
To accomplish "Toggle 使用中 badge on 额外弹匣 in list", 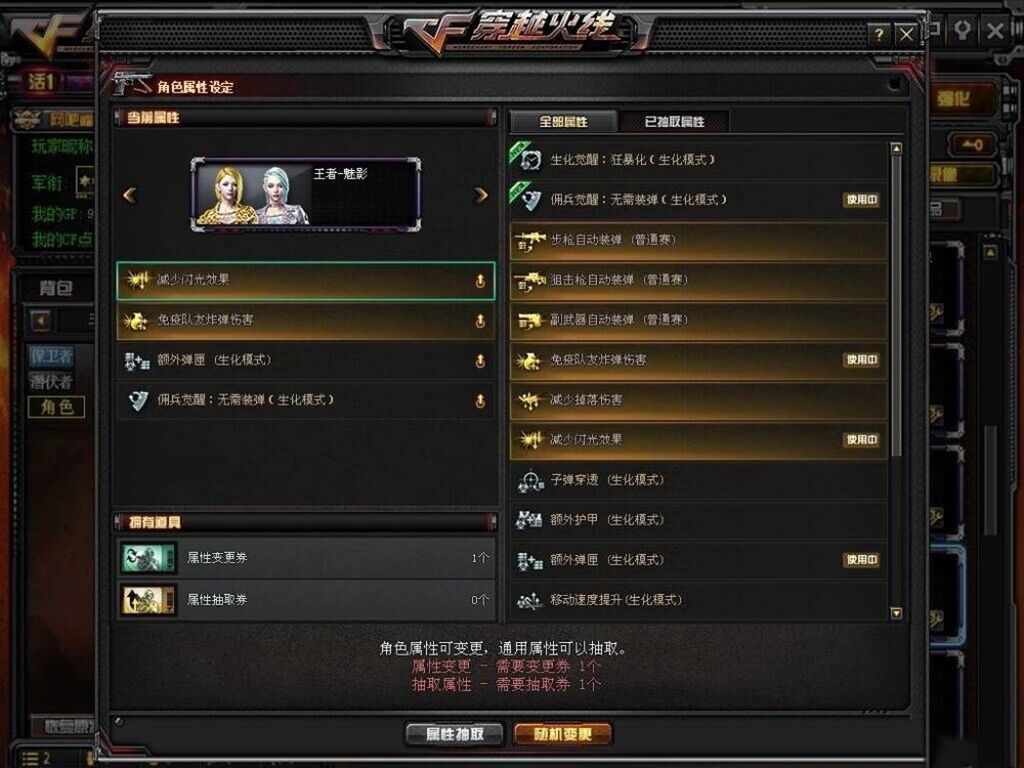I will [861, 560].
